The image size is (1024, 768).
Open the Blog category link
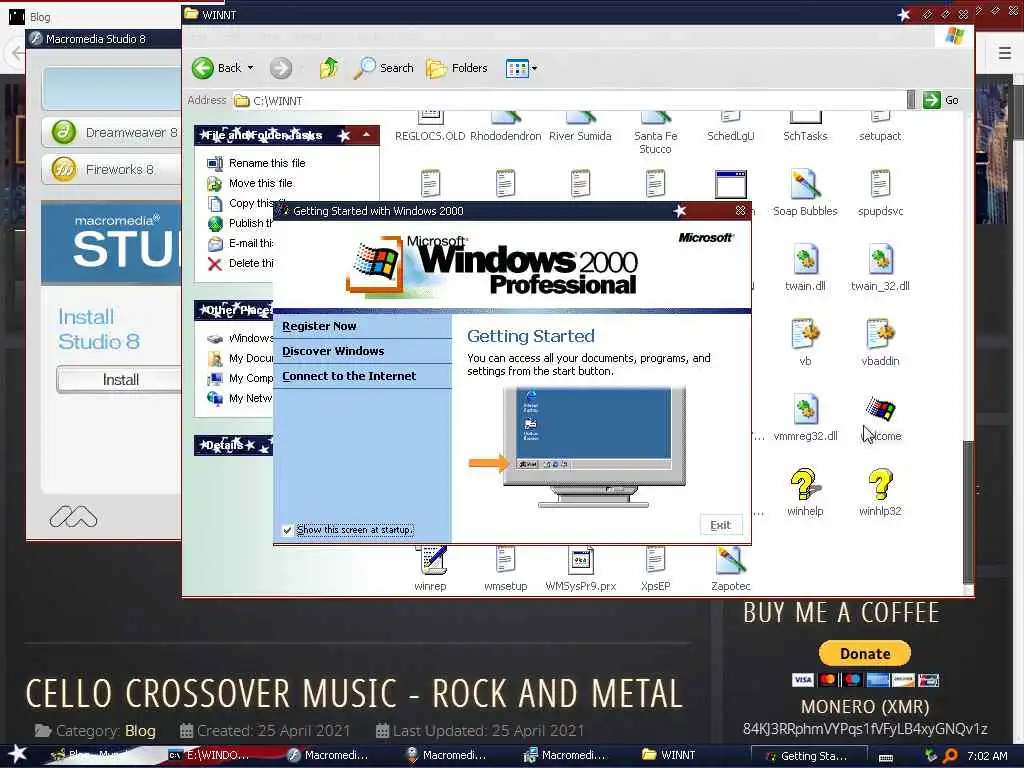140,731
